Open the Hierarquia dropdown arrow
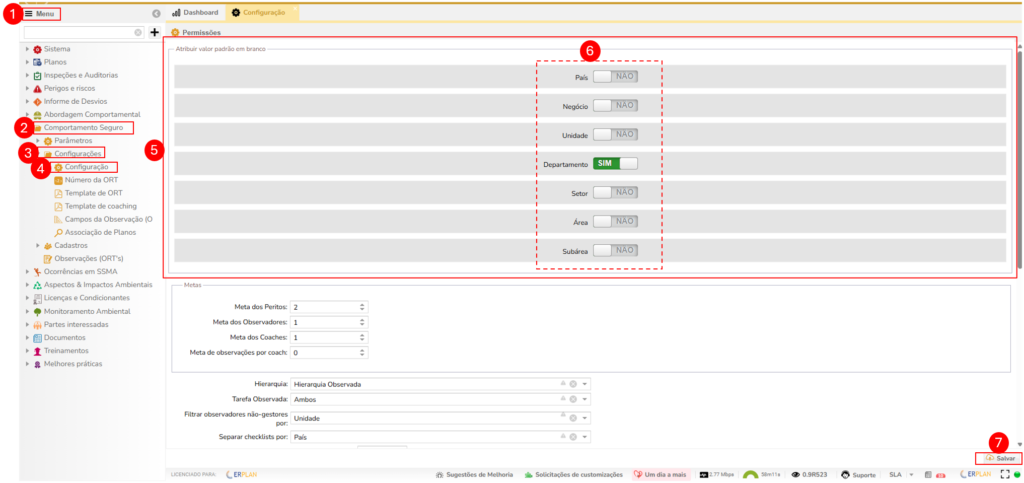 (x=585, y=384)
